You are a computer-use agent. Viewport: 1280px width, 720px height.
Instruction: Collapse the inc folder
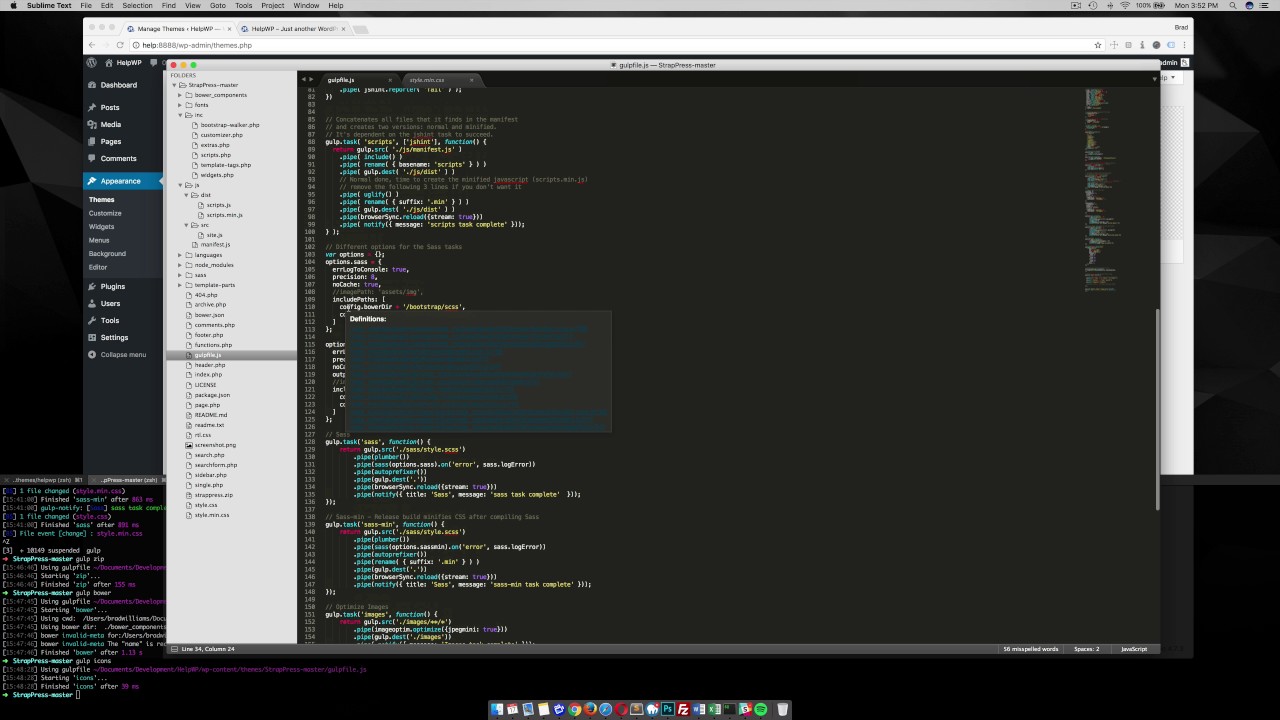[x=180, y=115]
